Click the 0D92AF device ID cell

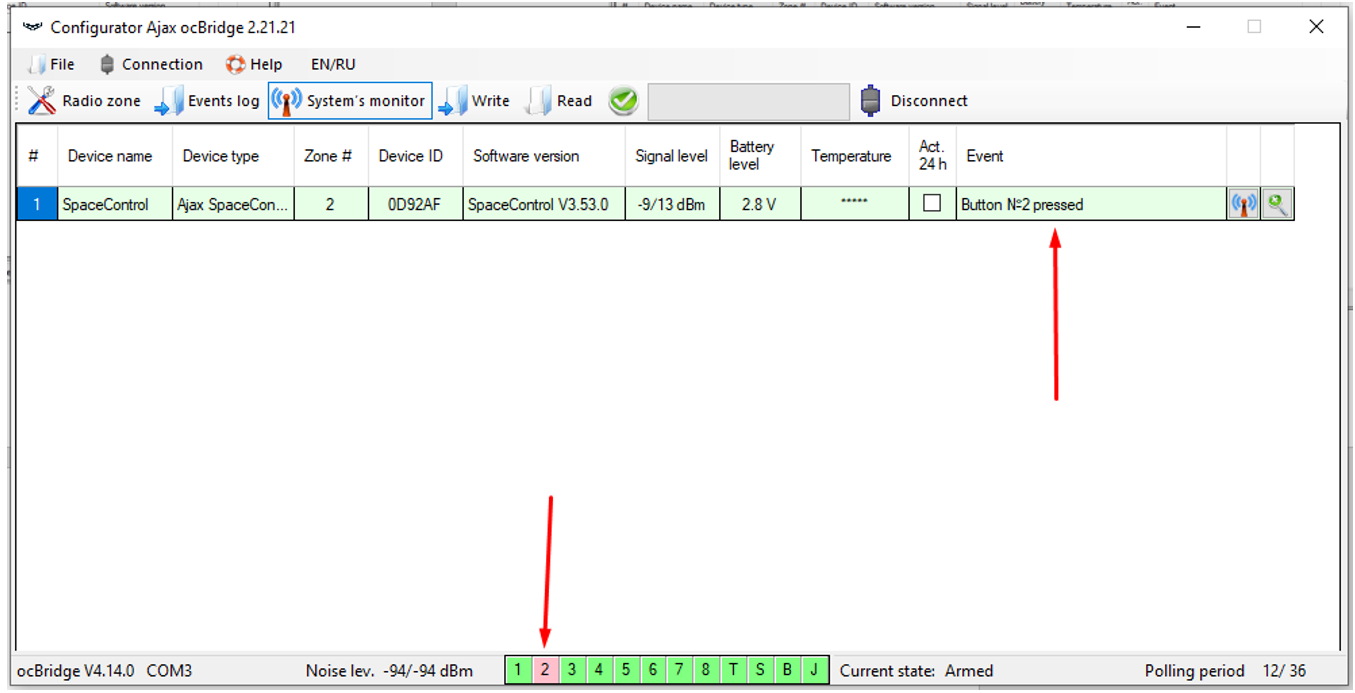click(415, 204)
